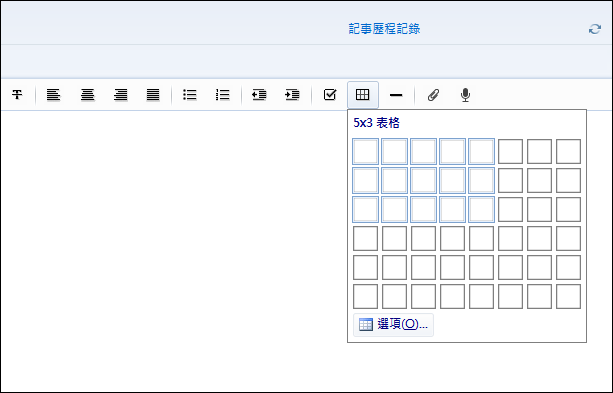The image size is (613, 393).
Task: Justify the text alignment
Action: point(153,95)
